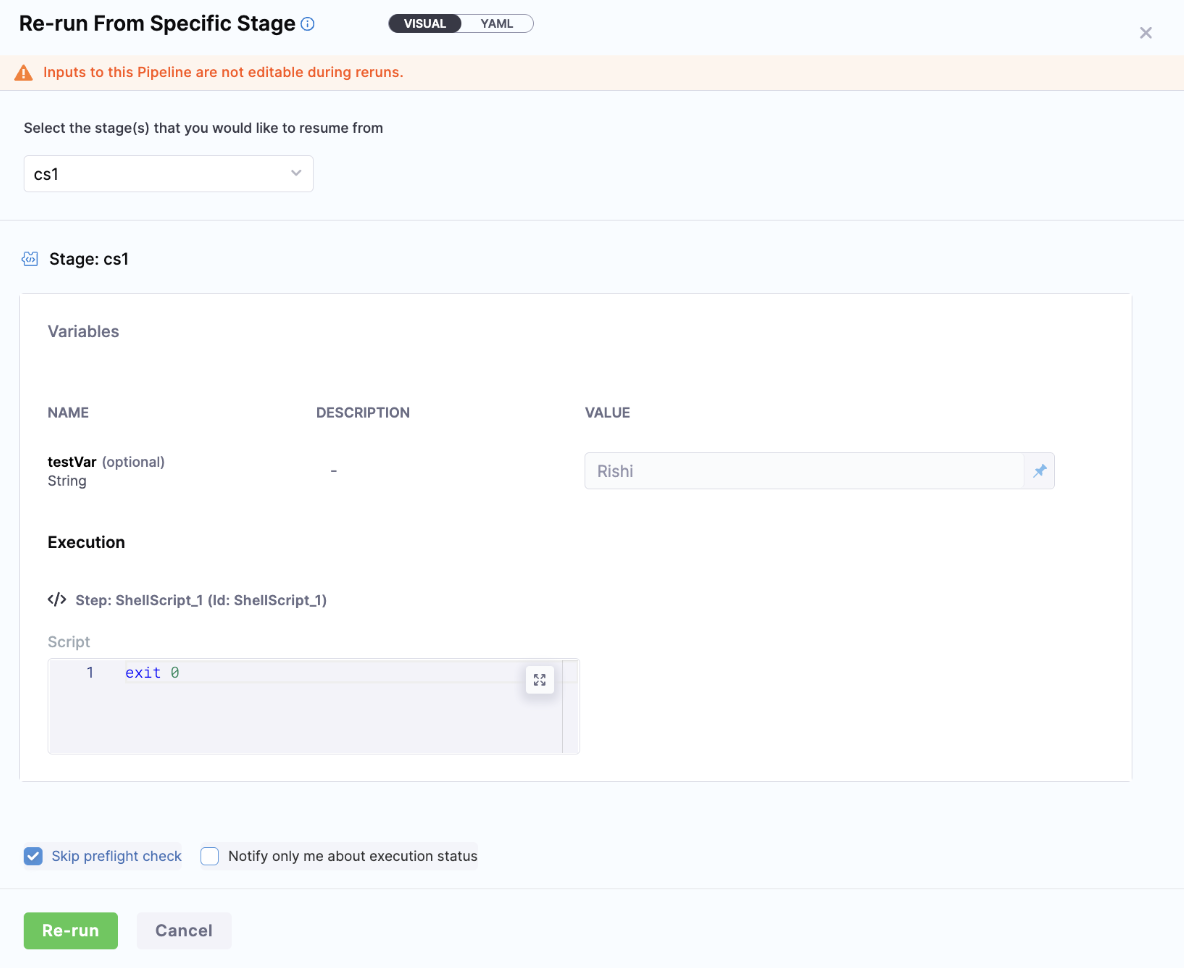Click the info icon beside the Re-run title
The height and width of the screenshot is (968, 1184).
tap(308, 24)
